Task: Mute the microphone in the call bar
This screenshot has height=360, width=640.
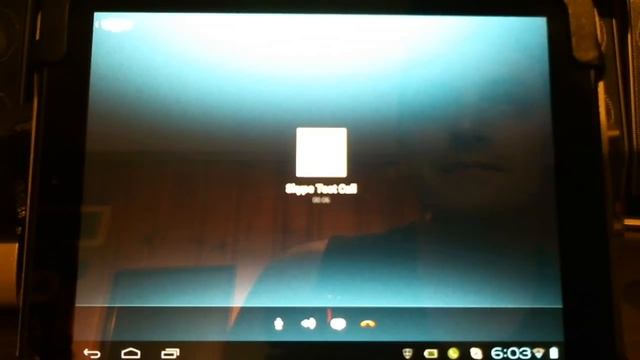Action: [x=279, y=324]
